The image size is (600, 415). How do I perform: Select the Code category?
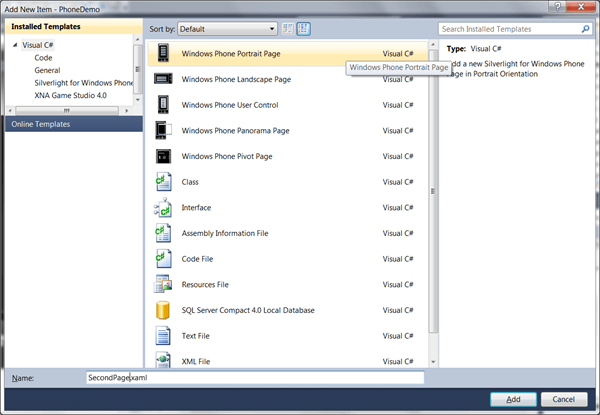coord(43,58)
